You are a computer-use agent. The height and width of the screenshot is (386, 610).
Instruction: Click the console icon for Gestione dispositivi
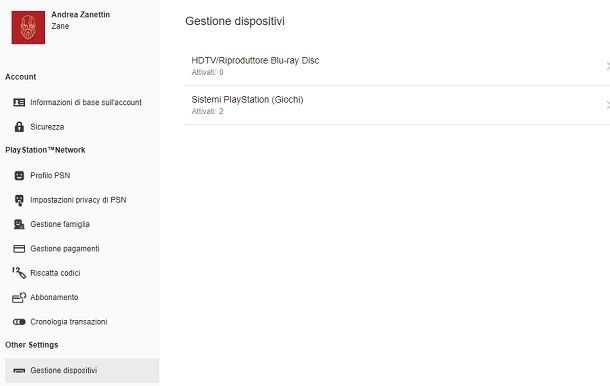19,370
